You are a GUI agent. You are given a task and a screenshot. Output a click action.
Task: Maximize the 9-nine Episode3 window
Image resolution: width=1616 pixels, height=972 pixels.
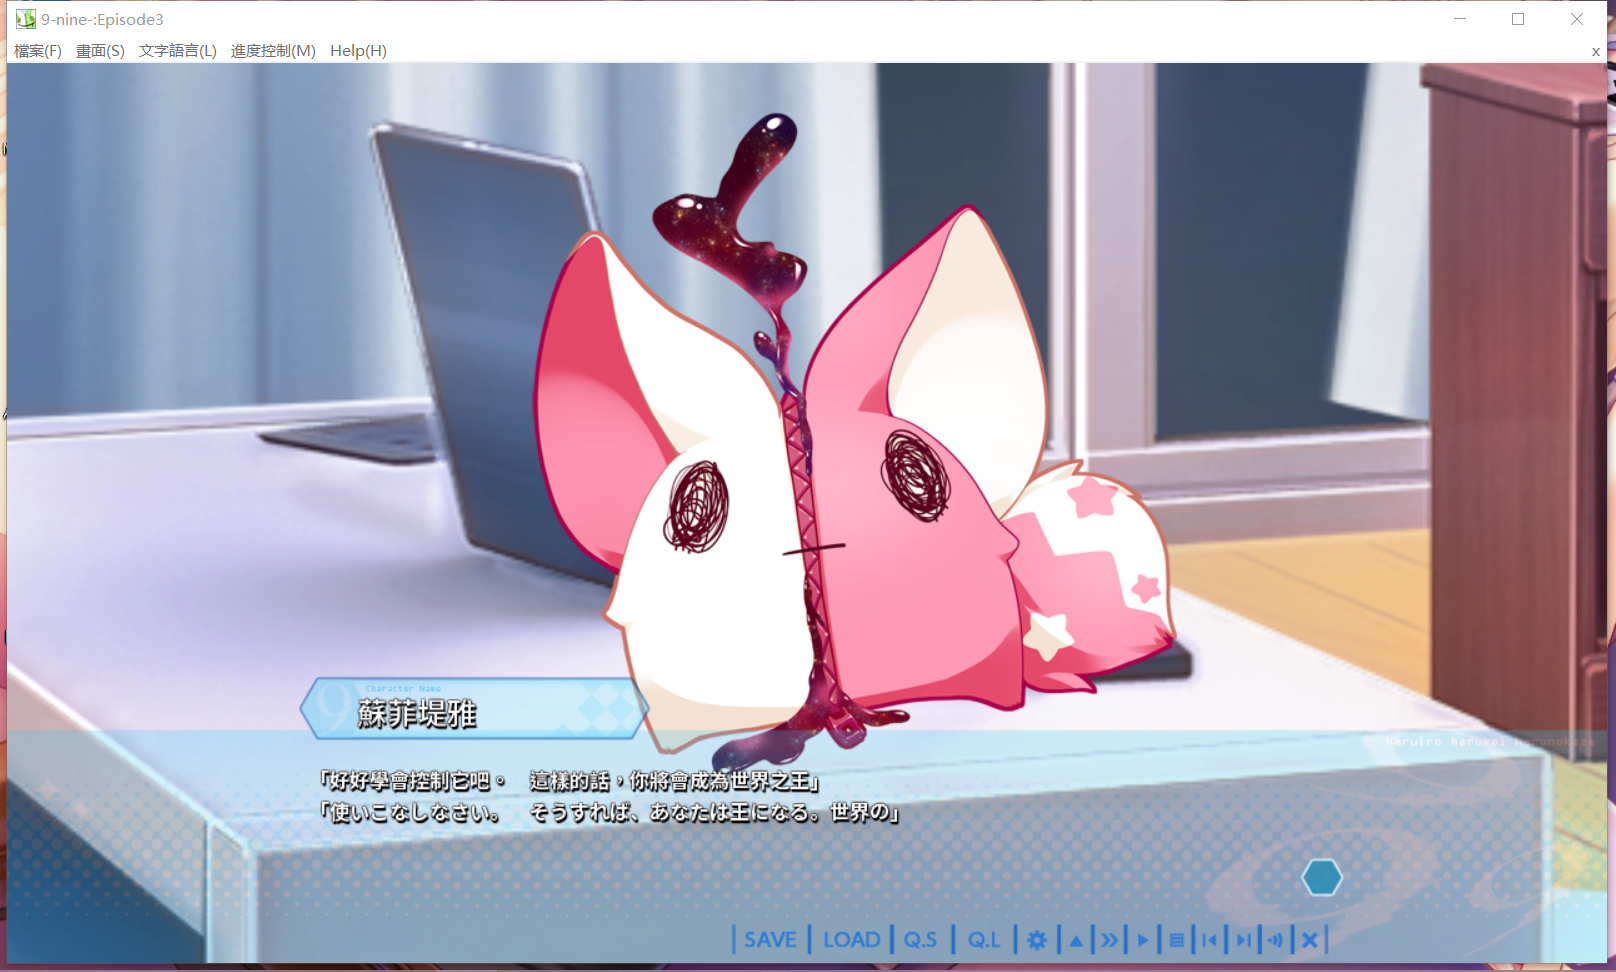point(1518,19)
